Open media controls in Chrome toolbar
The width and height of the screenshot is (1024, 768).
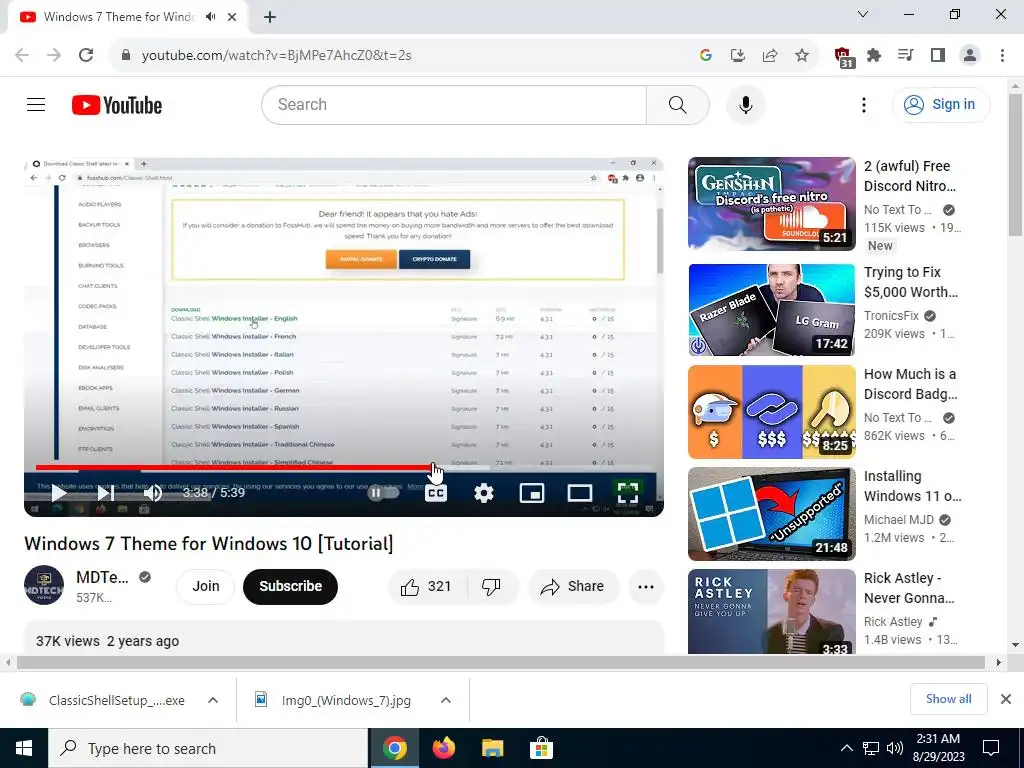(906, 56)
